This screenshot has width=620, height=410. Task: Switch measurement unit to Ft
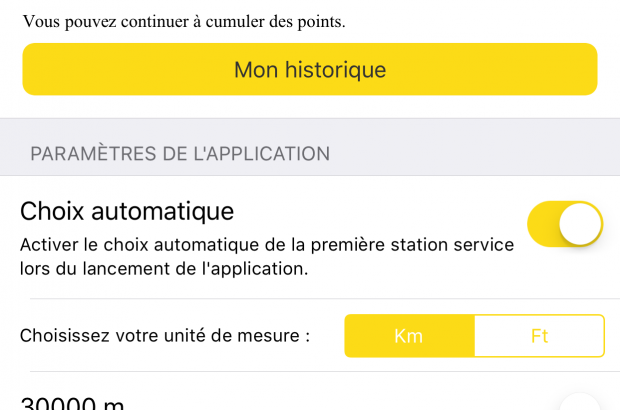coord(539,336)
